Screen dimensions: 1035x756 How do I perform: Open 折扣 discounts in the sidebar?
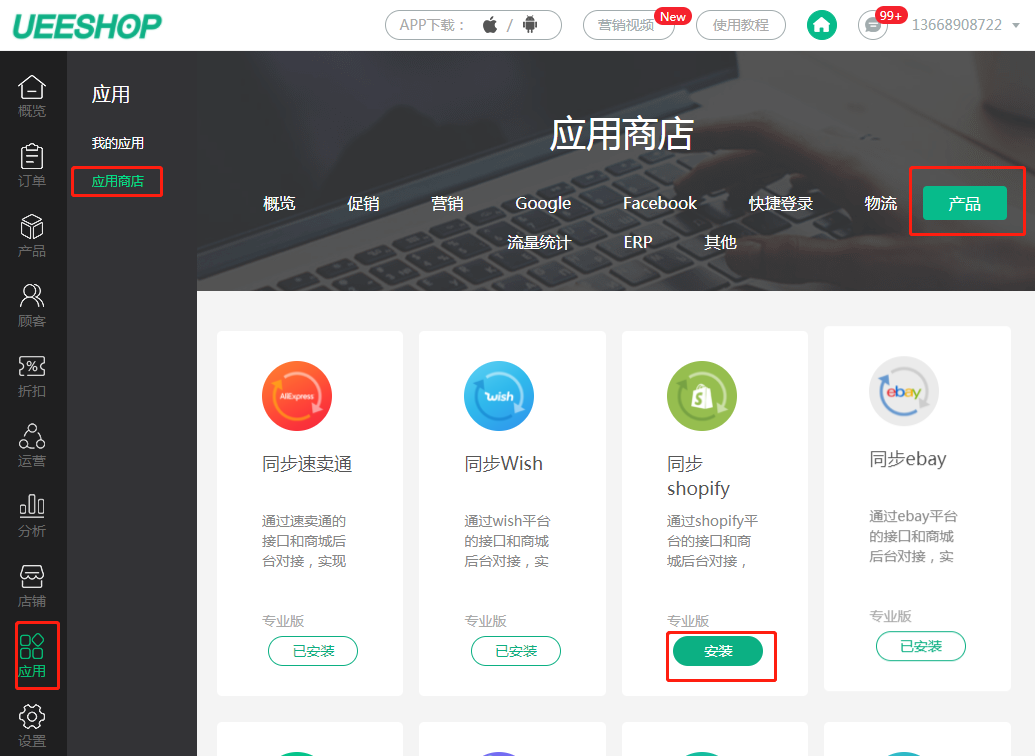pyautogui.click(x=32, y=376)
